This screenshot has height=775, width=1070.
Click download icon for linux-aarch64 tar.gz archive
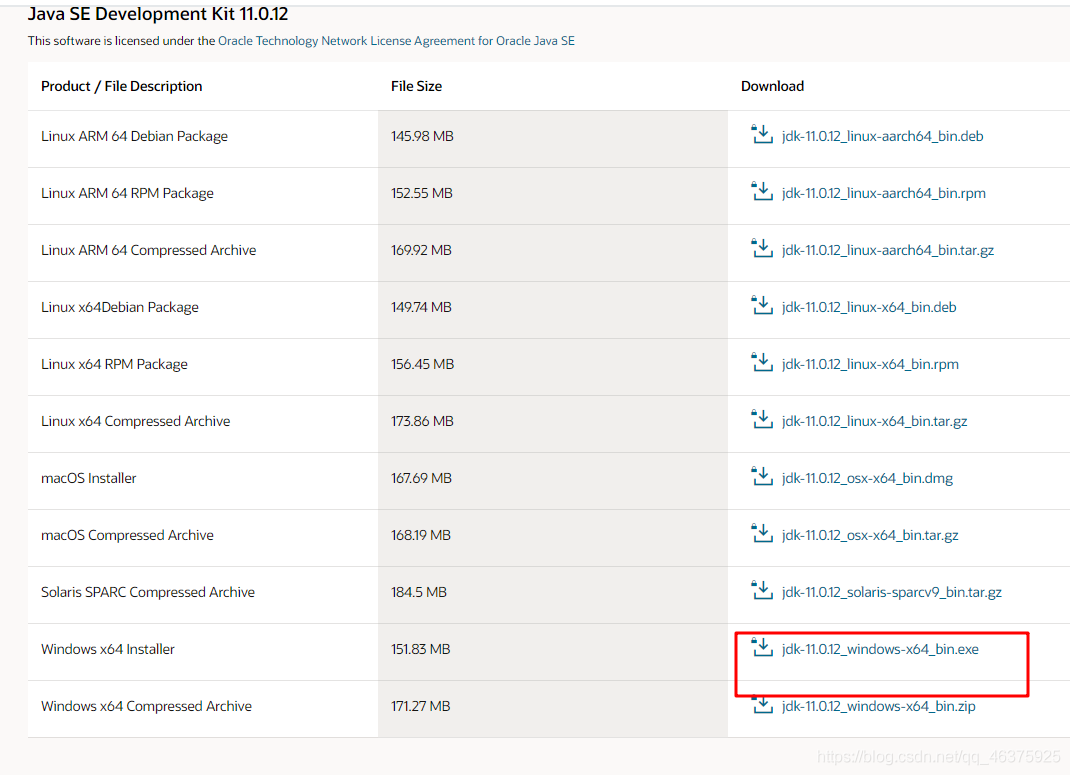[x=762, y=249]
